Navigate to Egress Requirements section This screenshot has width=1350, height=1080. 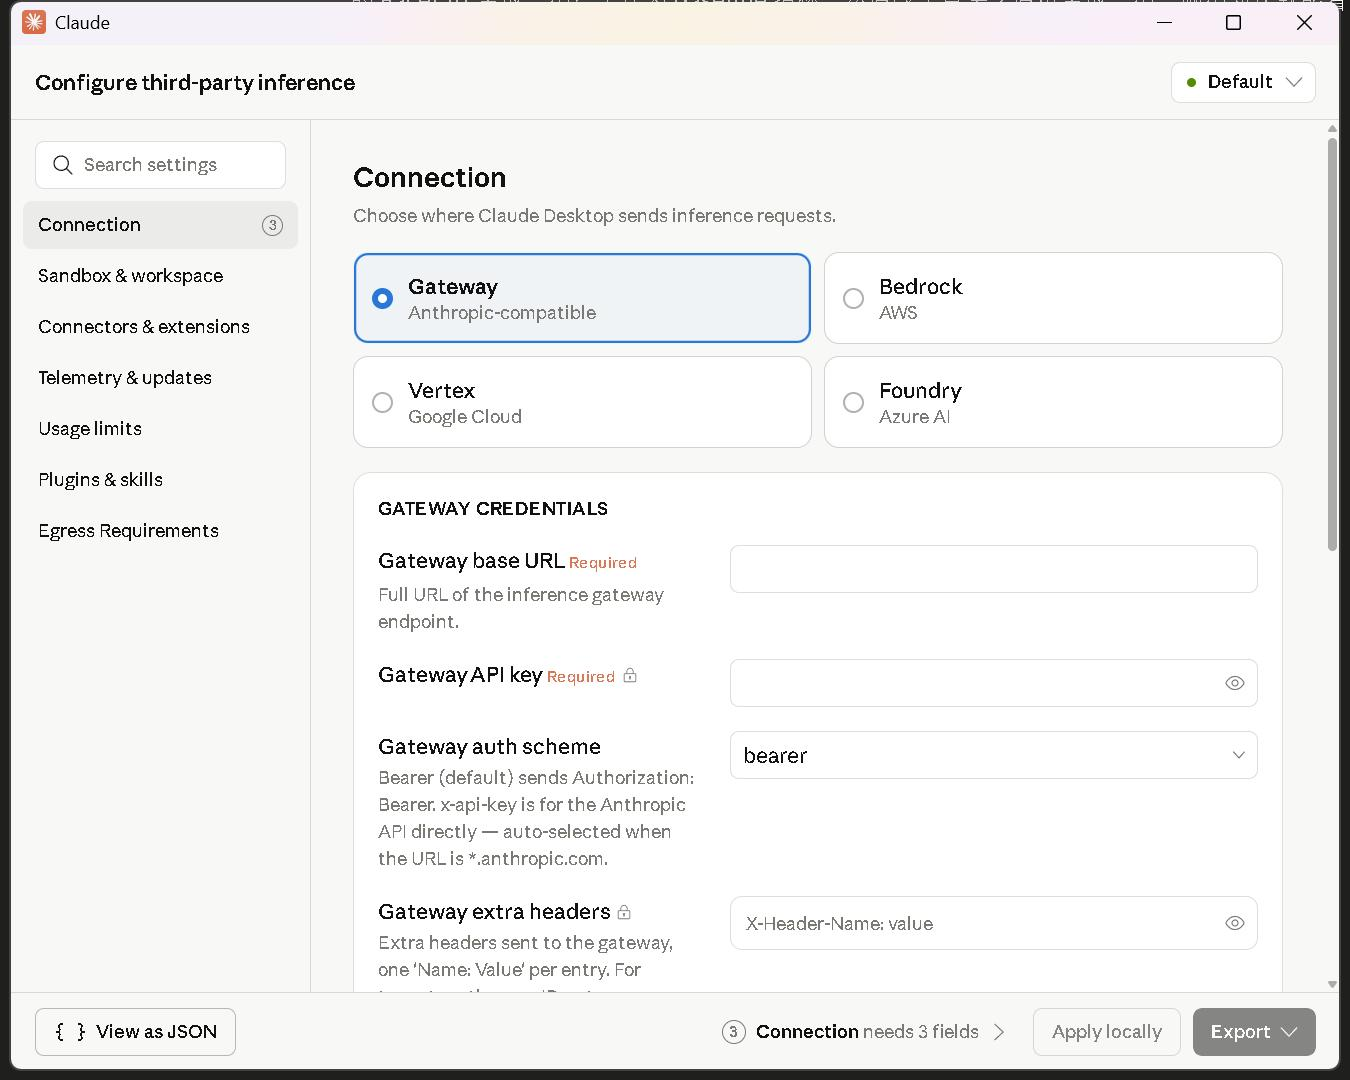point(160,531)
